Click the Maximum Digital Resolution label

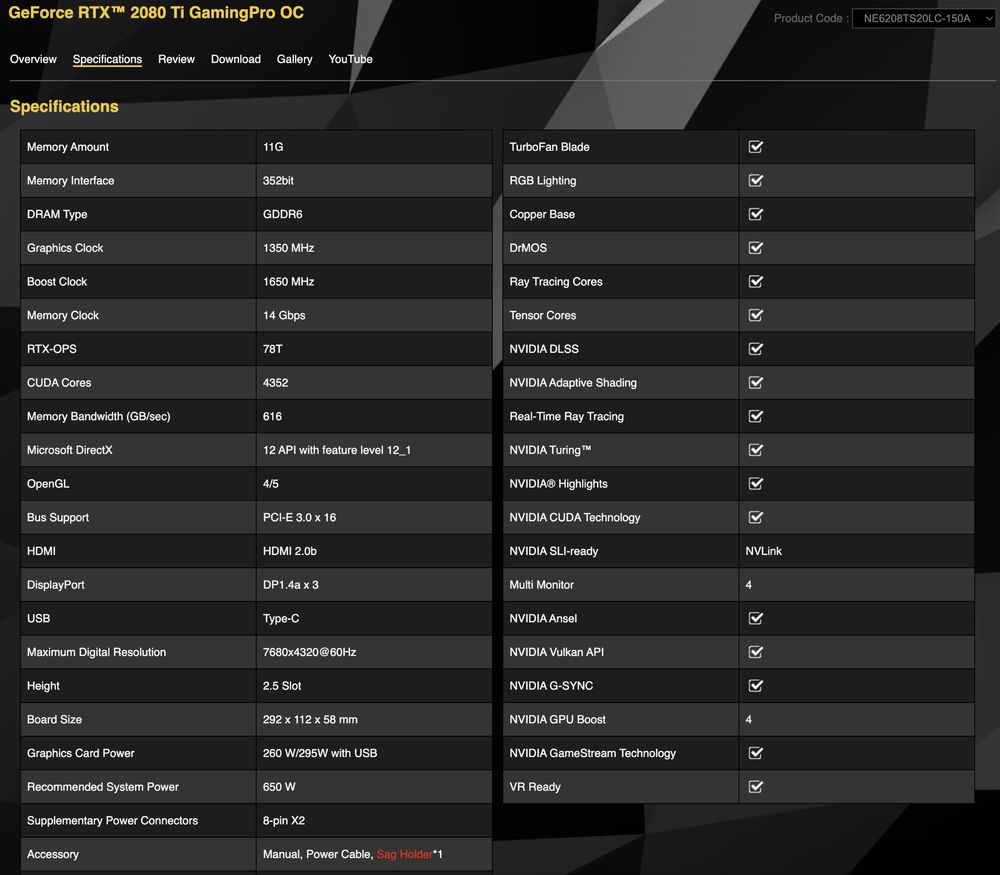coord(96,652)
